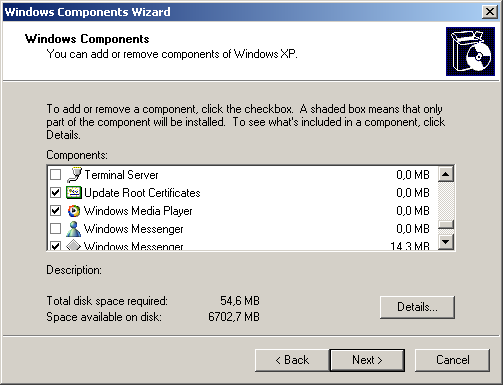Cancel the Windows Components Wizard
Viewport: 503px width, 385px height.
(x=452, y=360)
